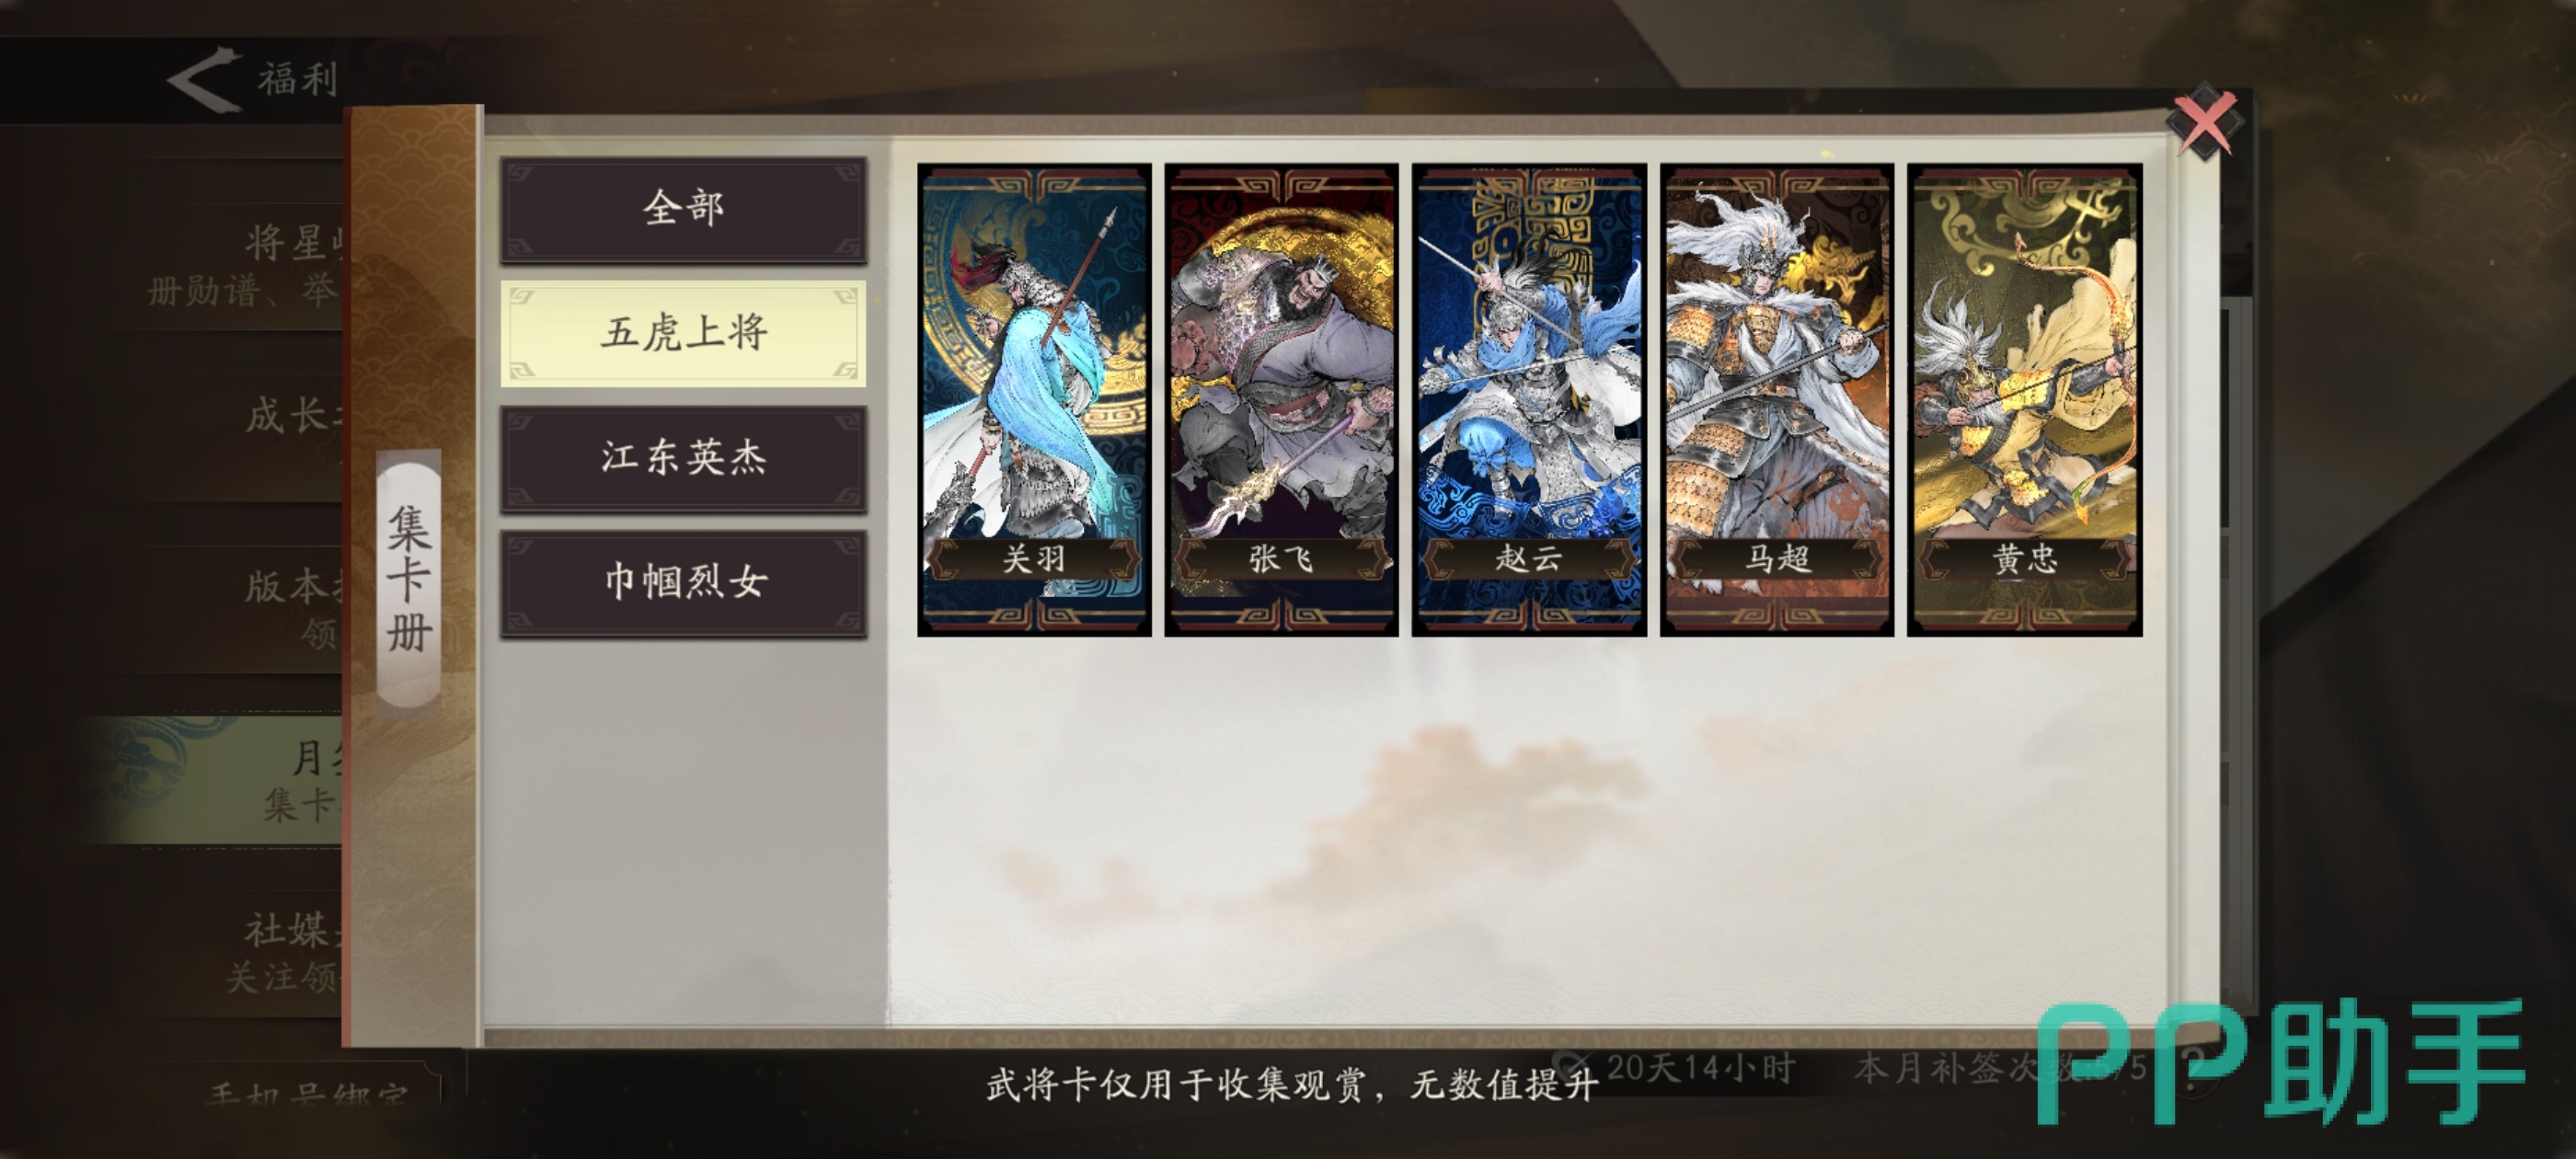This screenshot has width=2576, height=1159.
Task: Click the 黄忠 name plate
Action: tap(2024, 558)
